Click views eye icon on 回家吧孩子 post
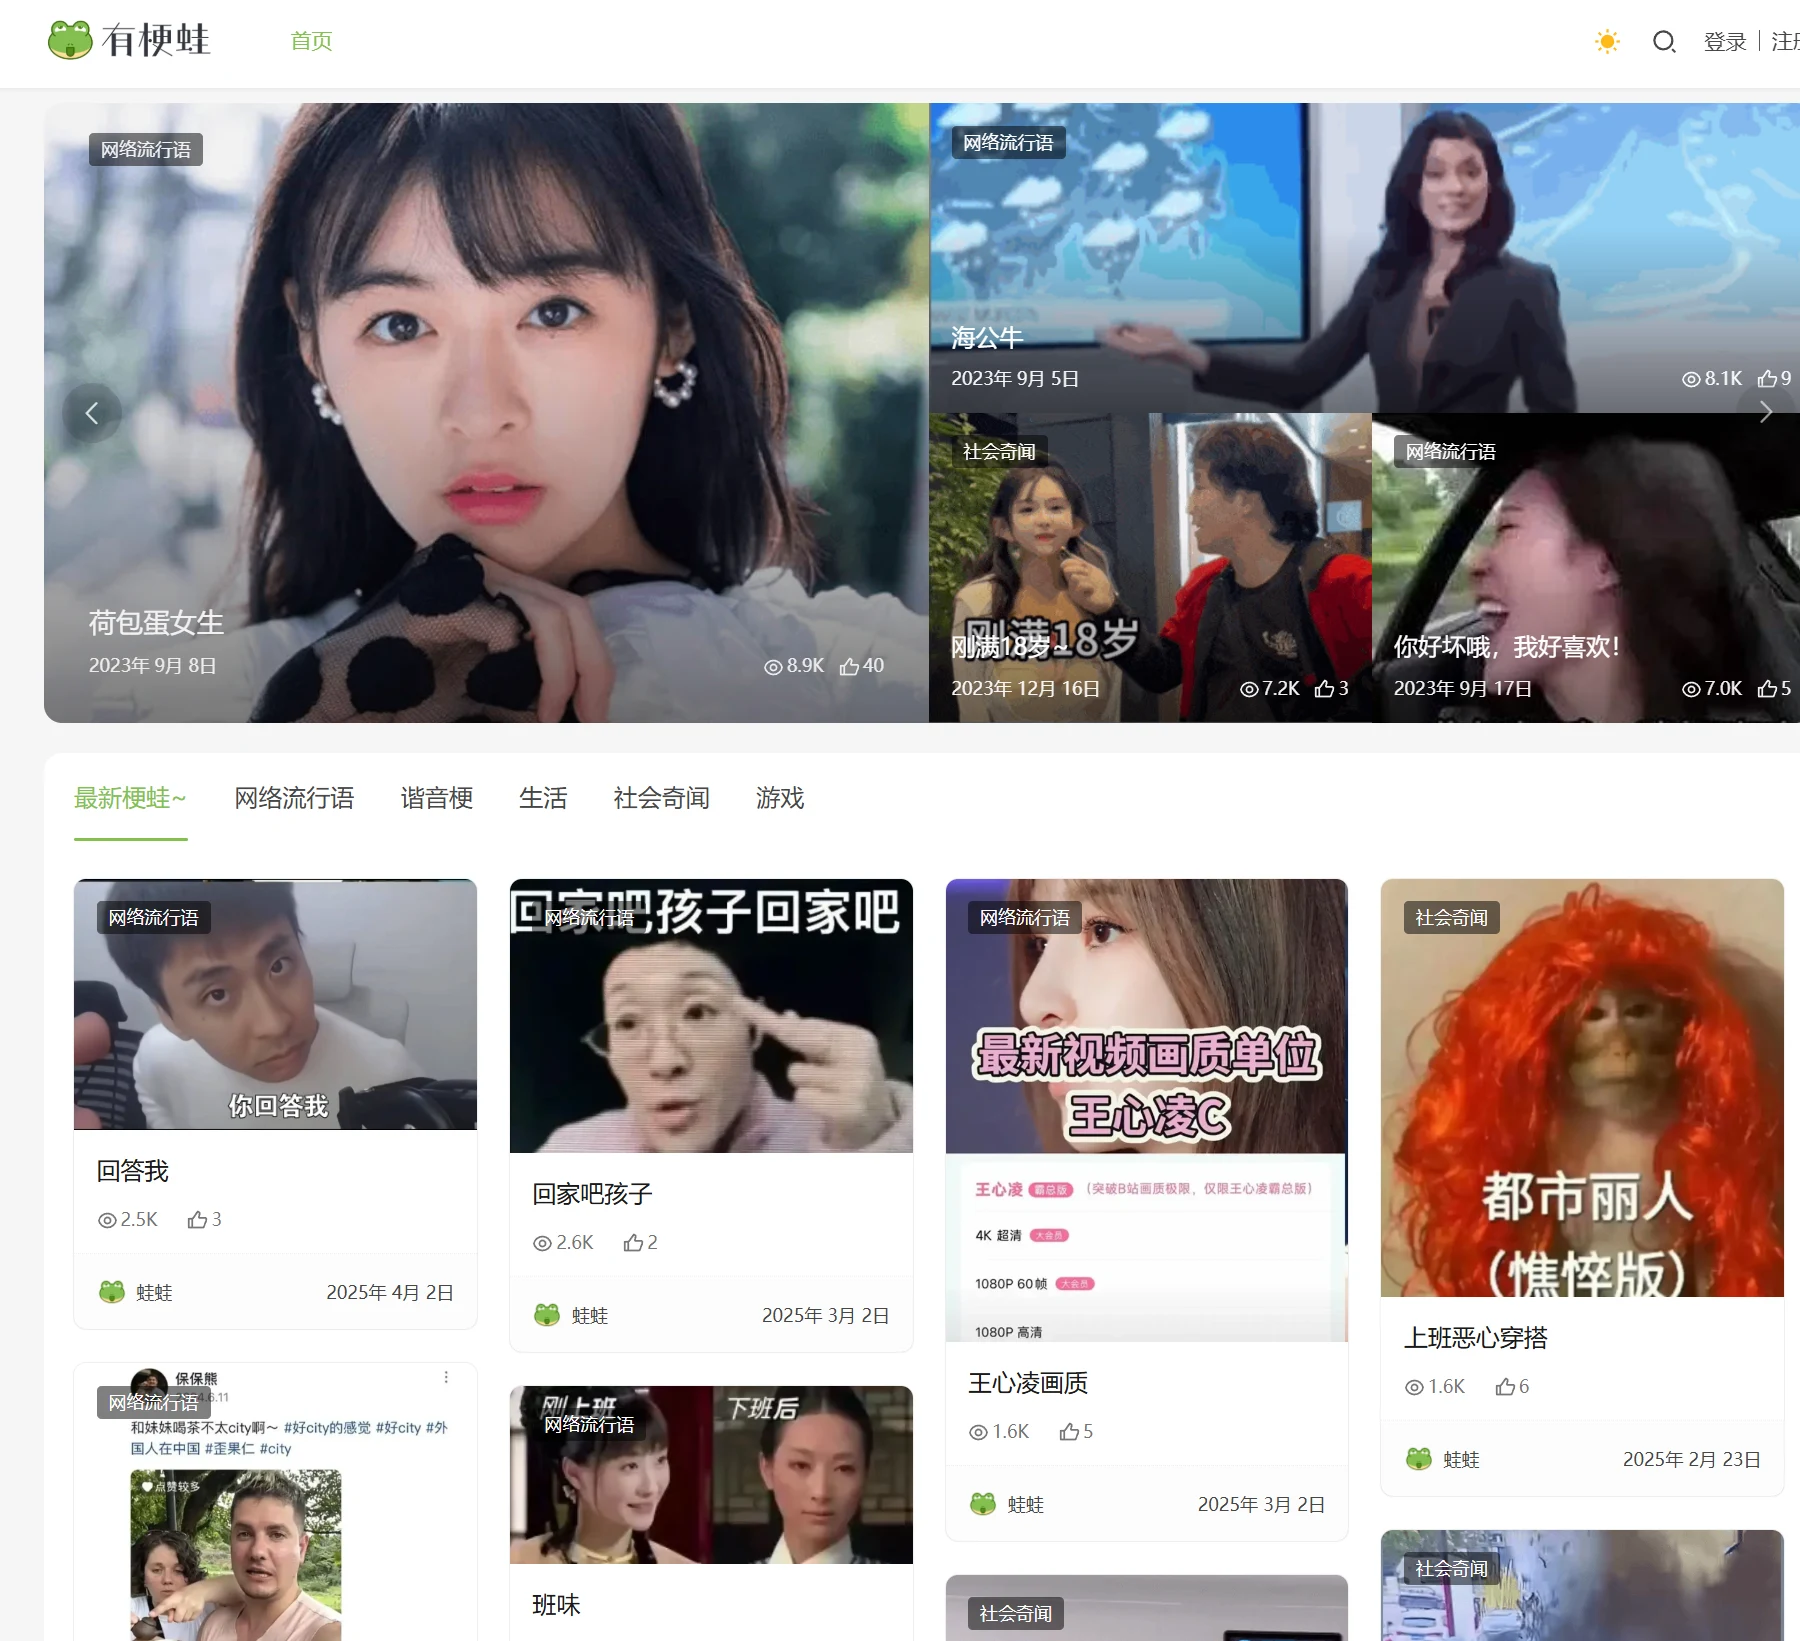1800x1641 pixels. (543, 1244)
